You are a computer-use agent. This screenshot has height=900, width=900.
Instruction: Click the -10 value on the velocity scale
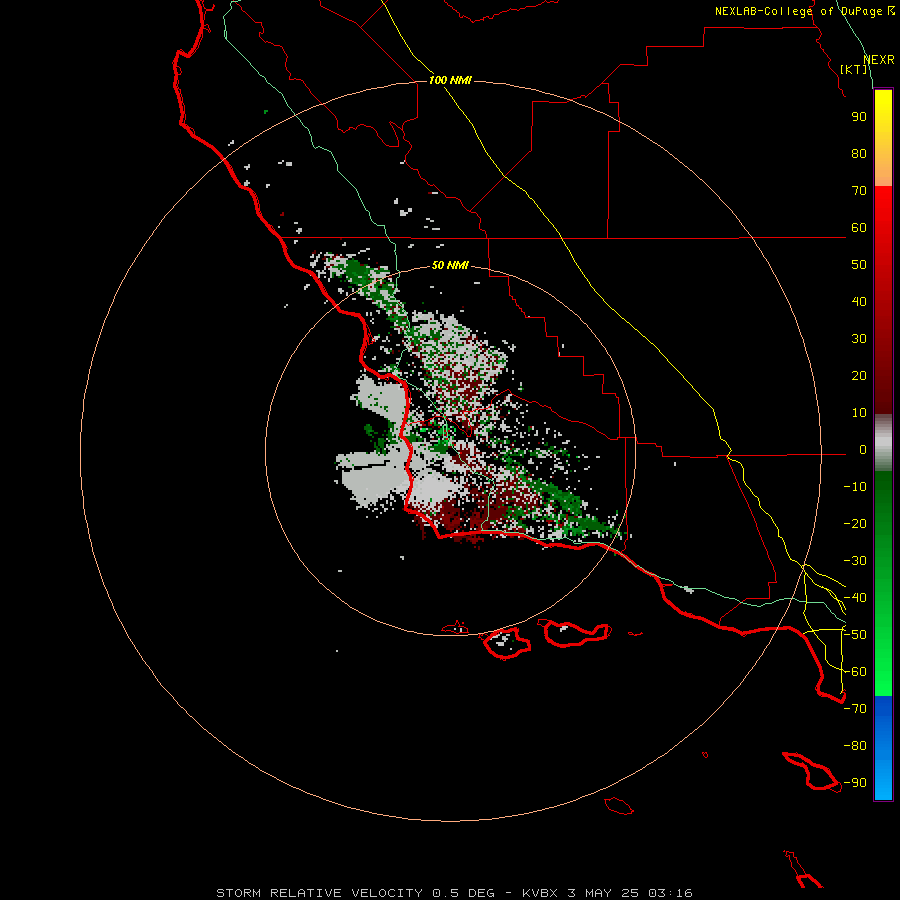pyautogui.click(x=855, y=487)
